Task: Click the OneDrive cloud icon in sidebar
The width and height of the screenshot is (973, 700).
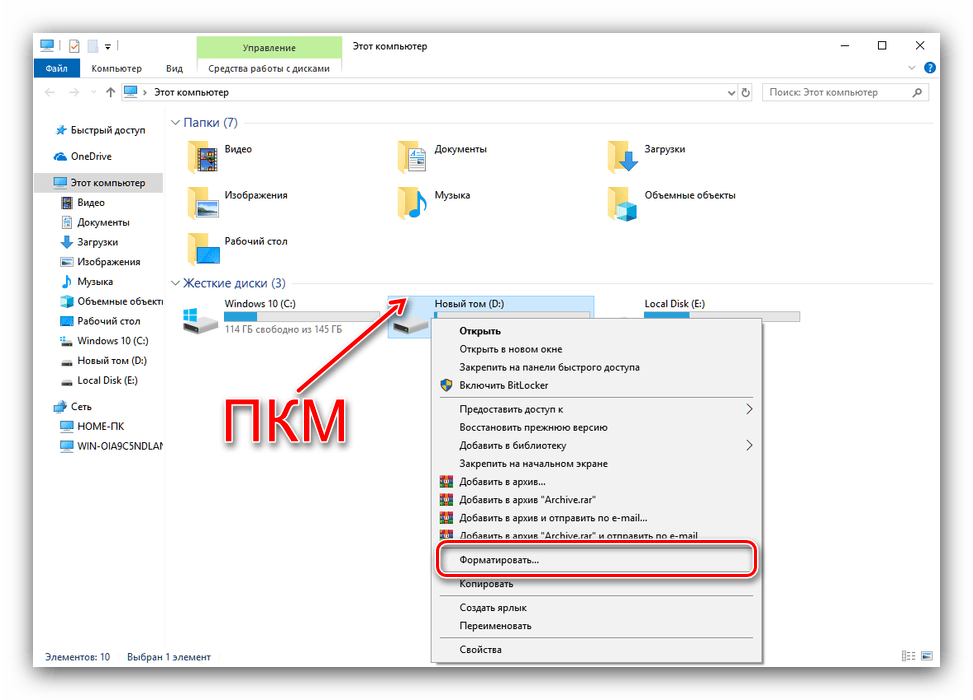Action: coord(59,157)
